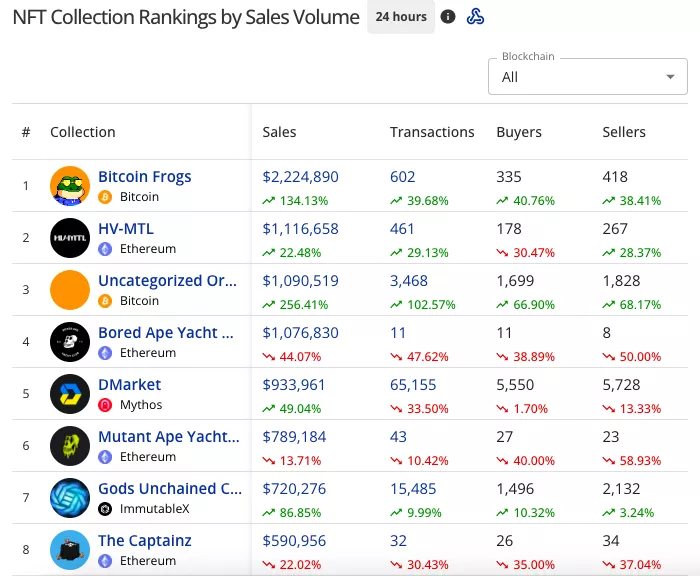Click the Gods Unchained collection icon
The width and height of the screenshot is (700, 576).
tap(70, 498)
